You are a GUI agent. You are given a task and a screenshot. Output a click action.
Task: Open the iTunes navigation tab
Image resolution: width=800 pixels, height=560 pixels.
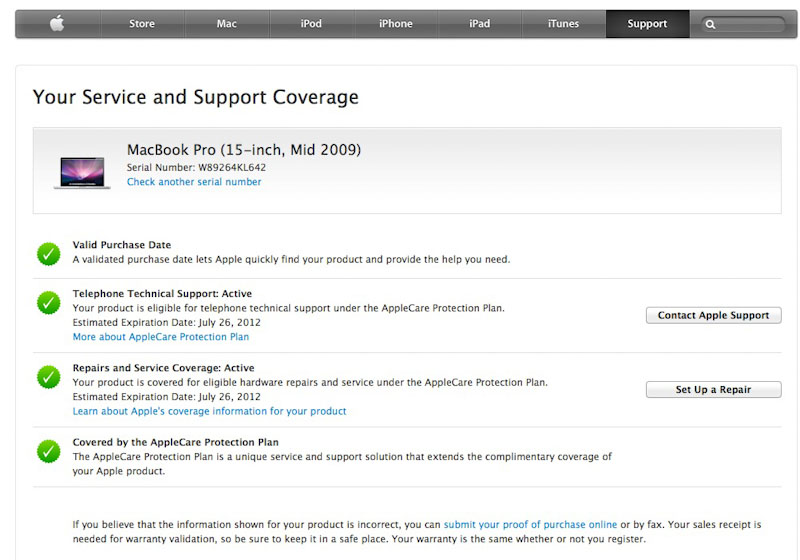(x=564, y=24)
